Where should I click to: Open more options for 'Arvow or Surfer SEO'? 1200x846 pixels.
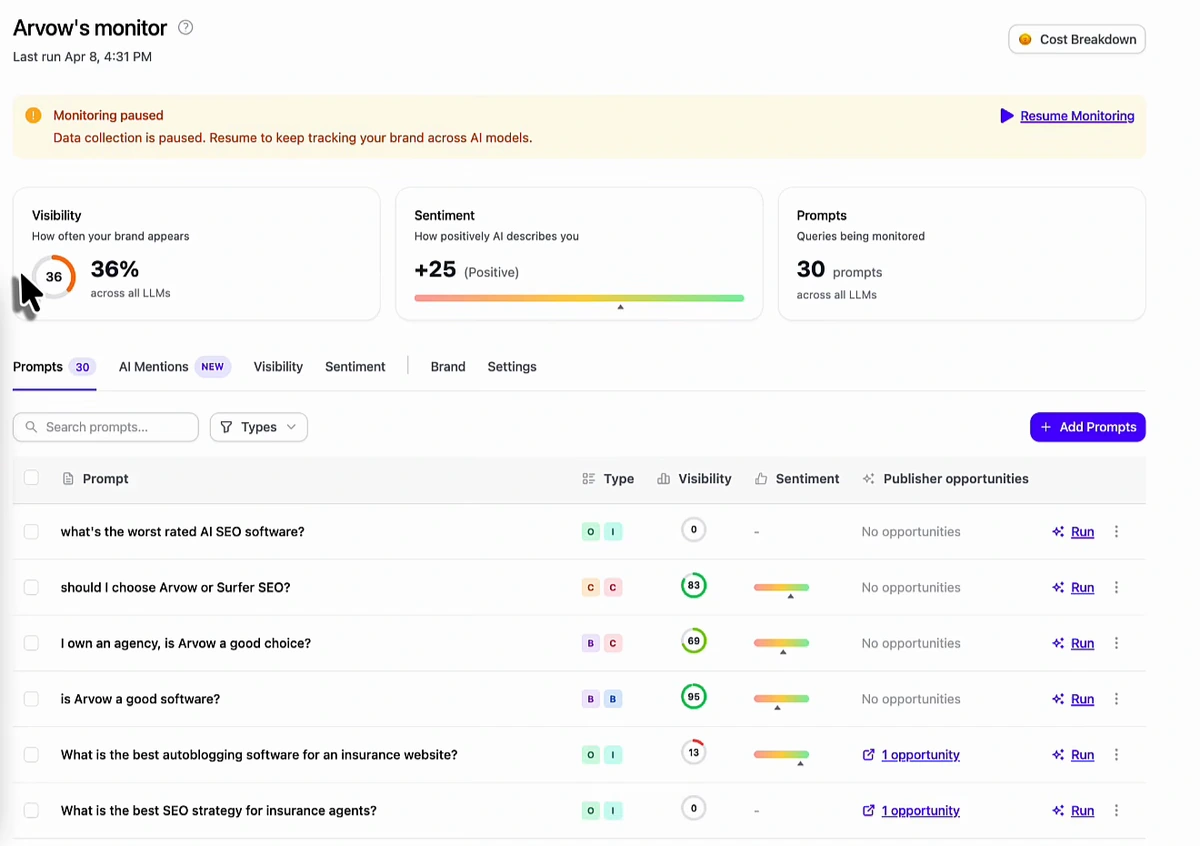point(1117,588)
